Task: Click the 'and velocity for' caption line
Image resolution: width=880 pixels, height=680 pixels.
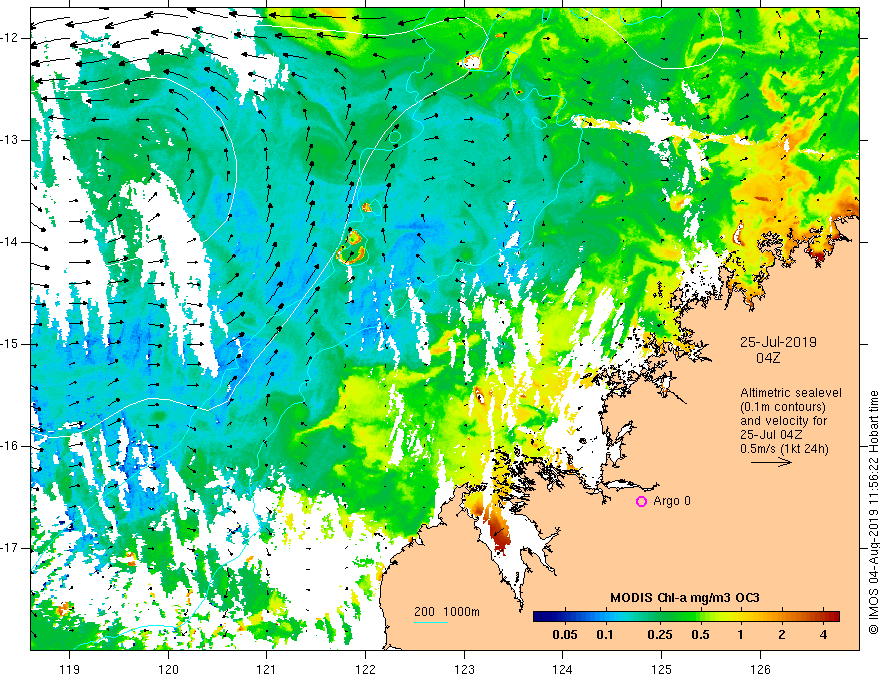Action: click(x=783, y=421)
